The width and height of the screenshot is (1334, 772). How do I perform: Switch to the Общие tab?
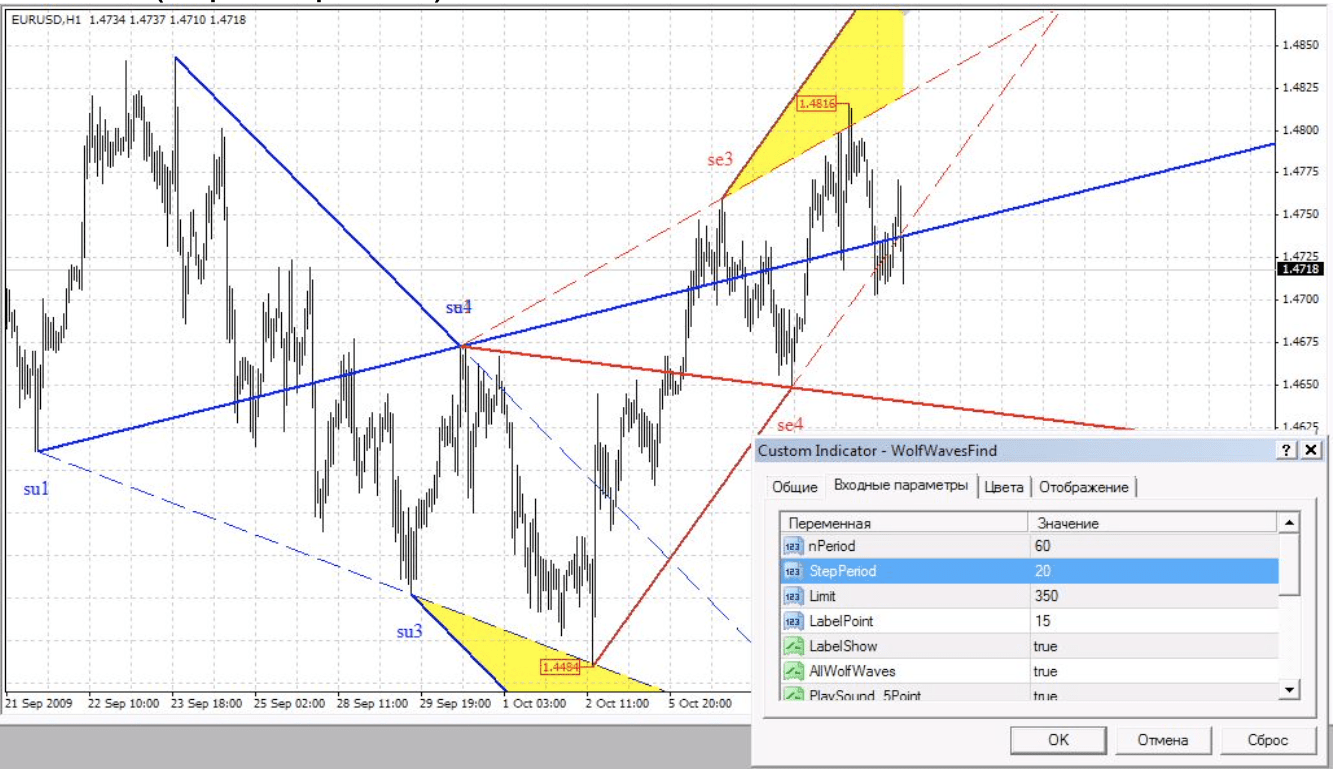tap(794, 487)
